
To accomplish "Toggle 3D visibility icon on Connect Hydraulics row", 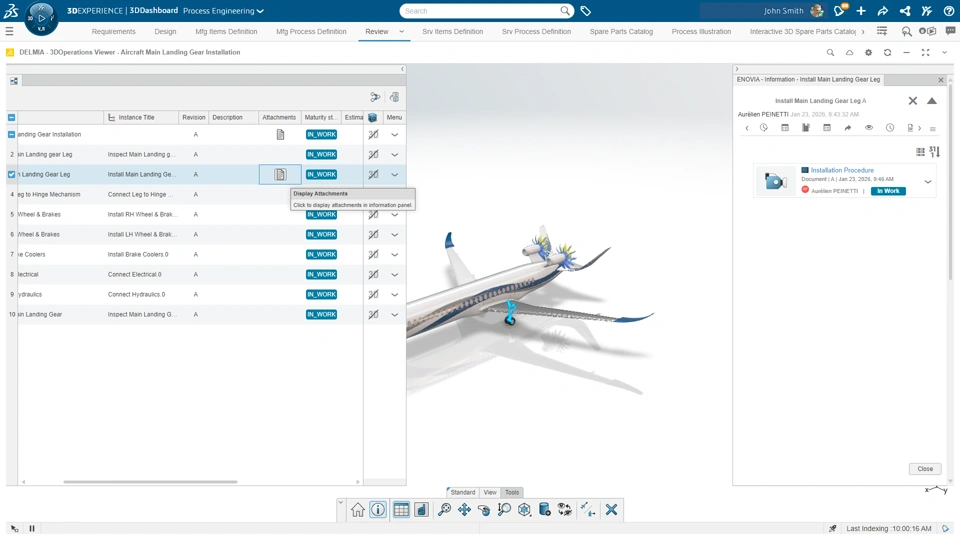I will (x=373, y=294).
